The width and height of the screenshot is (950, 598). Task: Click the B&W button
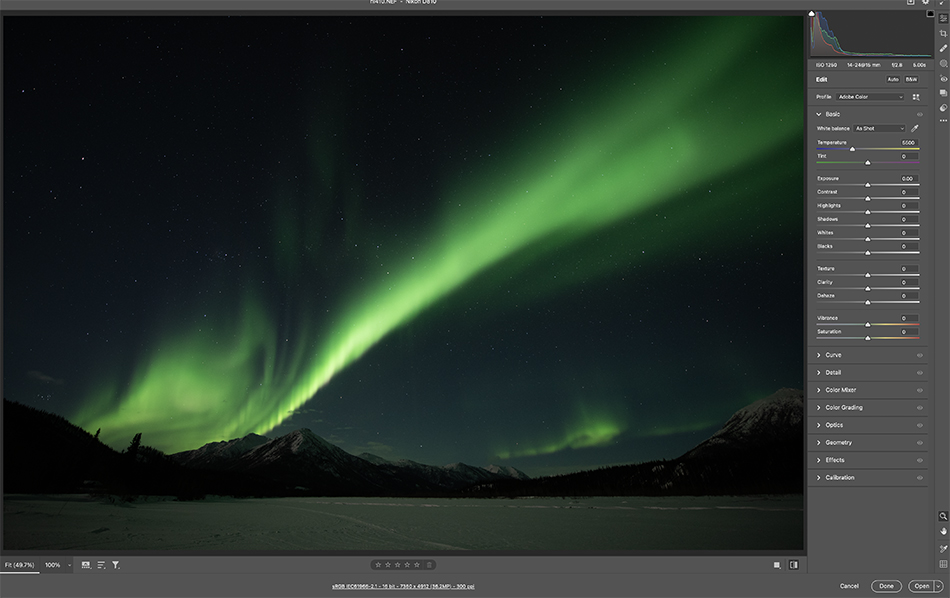point(911,79)
